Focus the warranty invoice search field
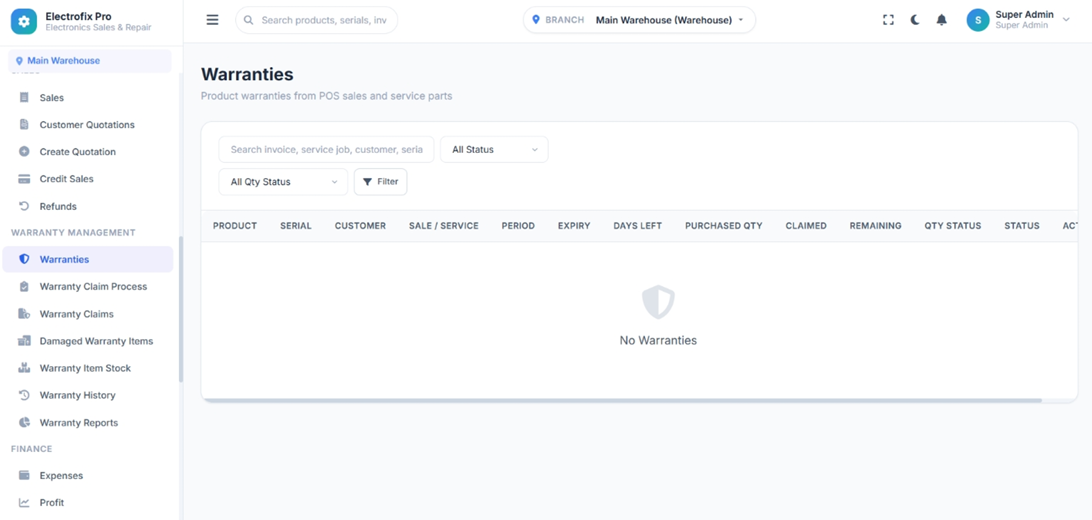 [327, 150]
